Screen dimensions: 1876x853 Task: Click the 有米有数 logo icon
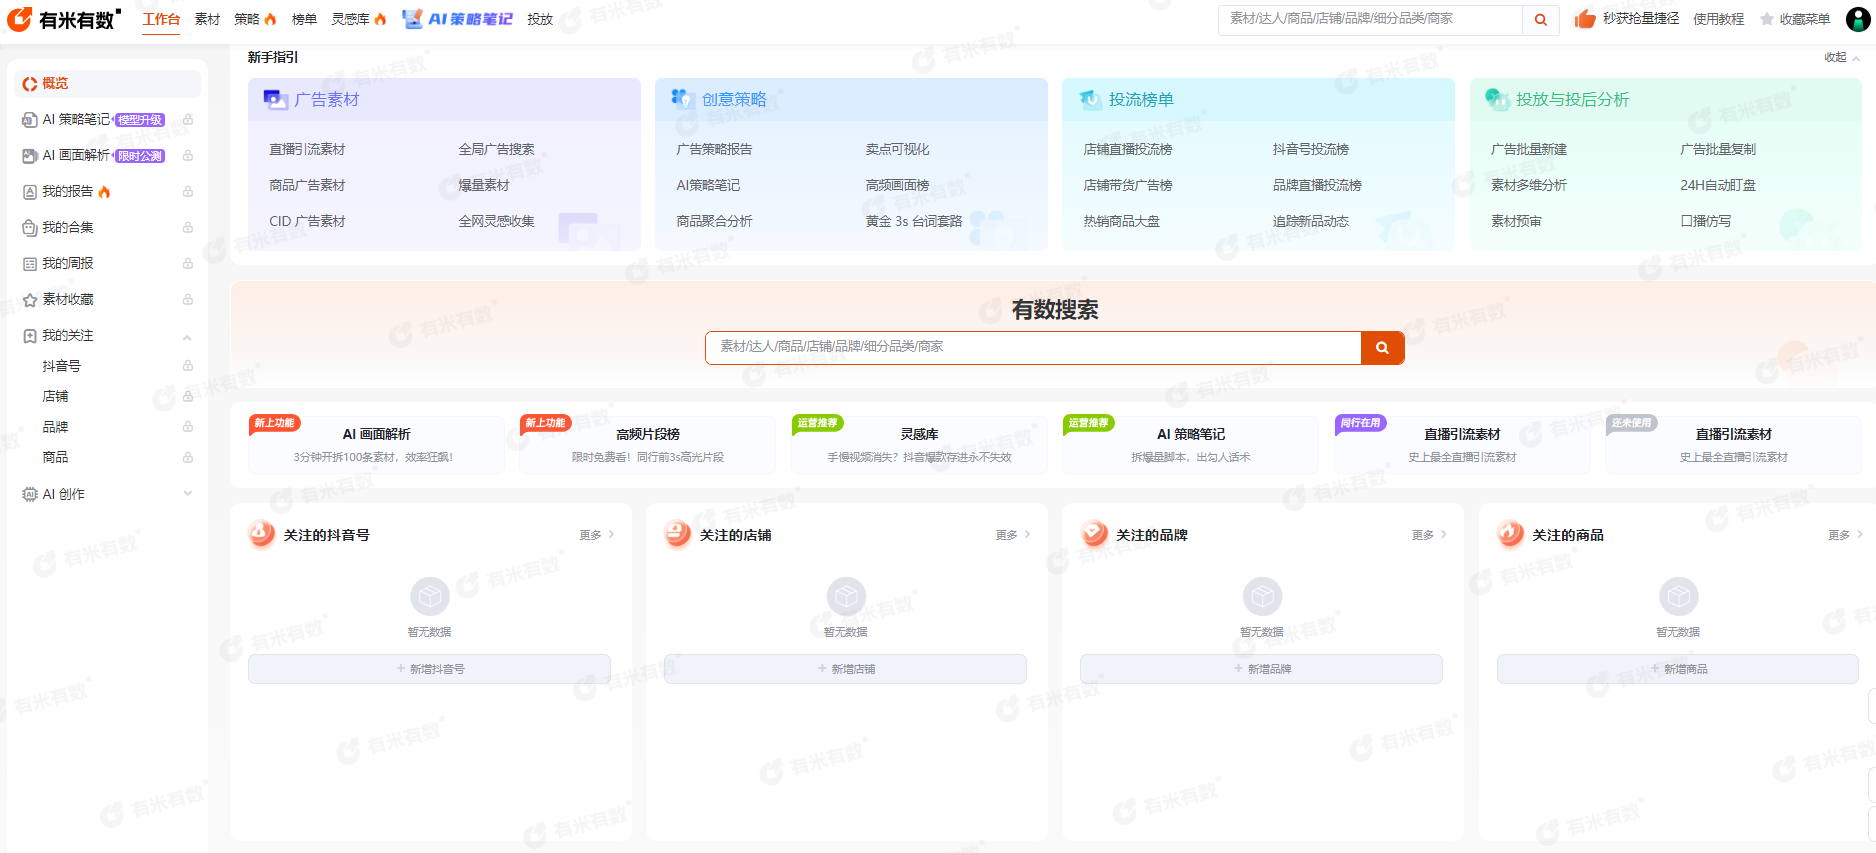tap(20, 19)
